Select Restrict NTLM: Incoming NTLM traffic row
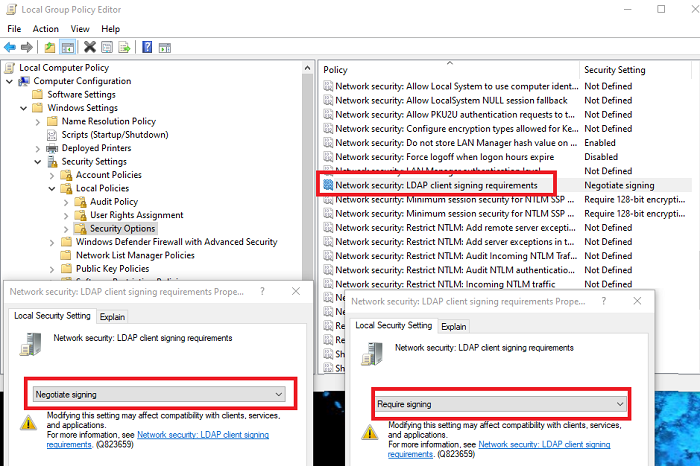 point(506,284)
